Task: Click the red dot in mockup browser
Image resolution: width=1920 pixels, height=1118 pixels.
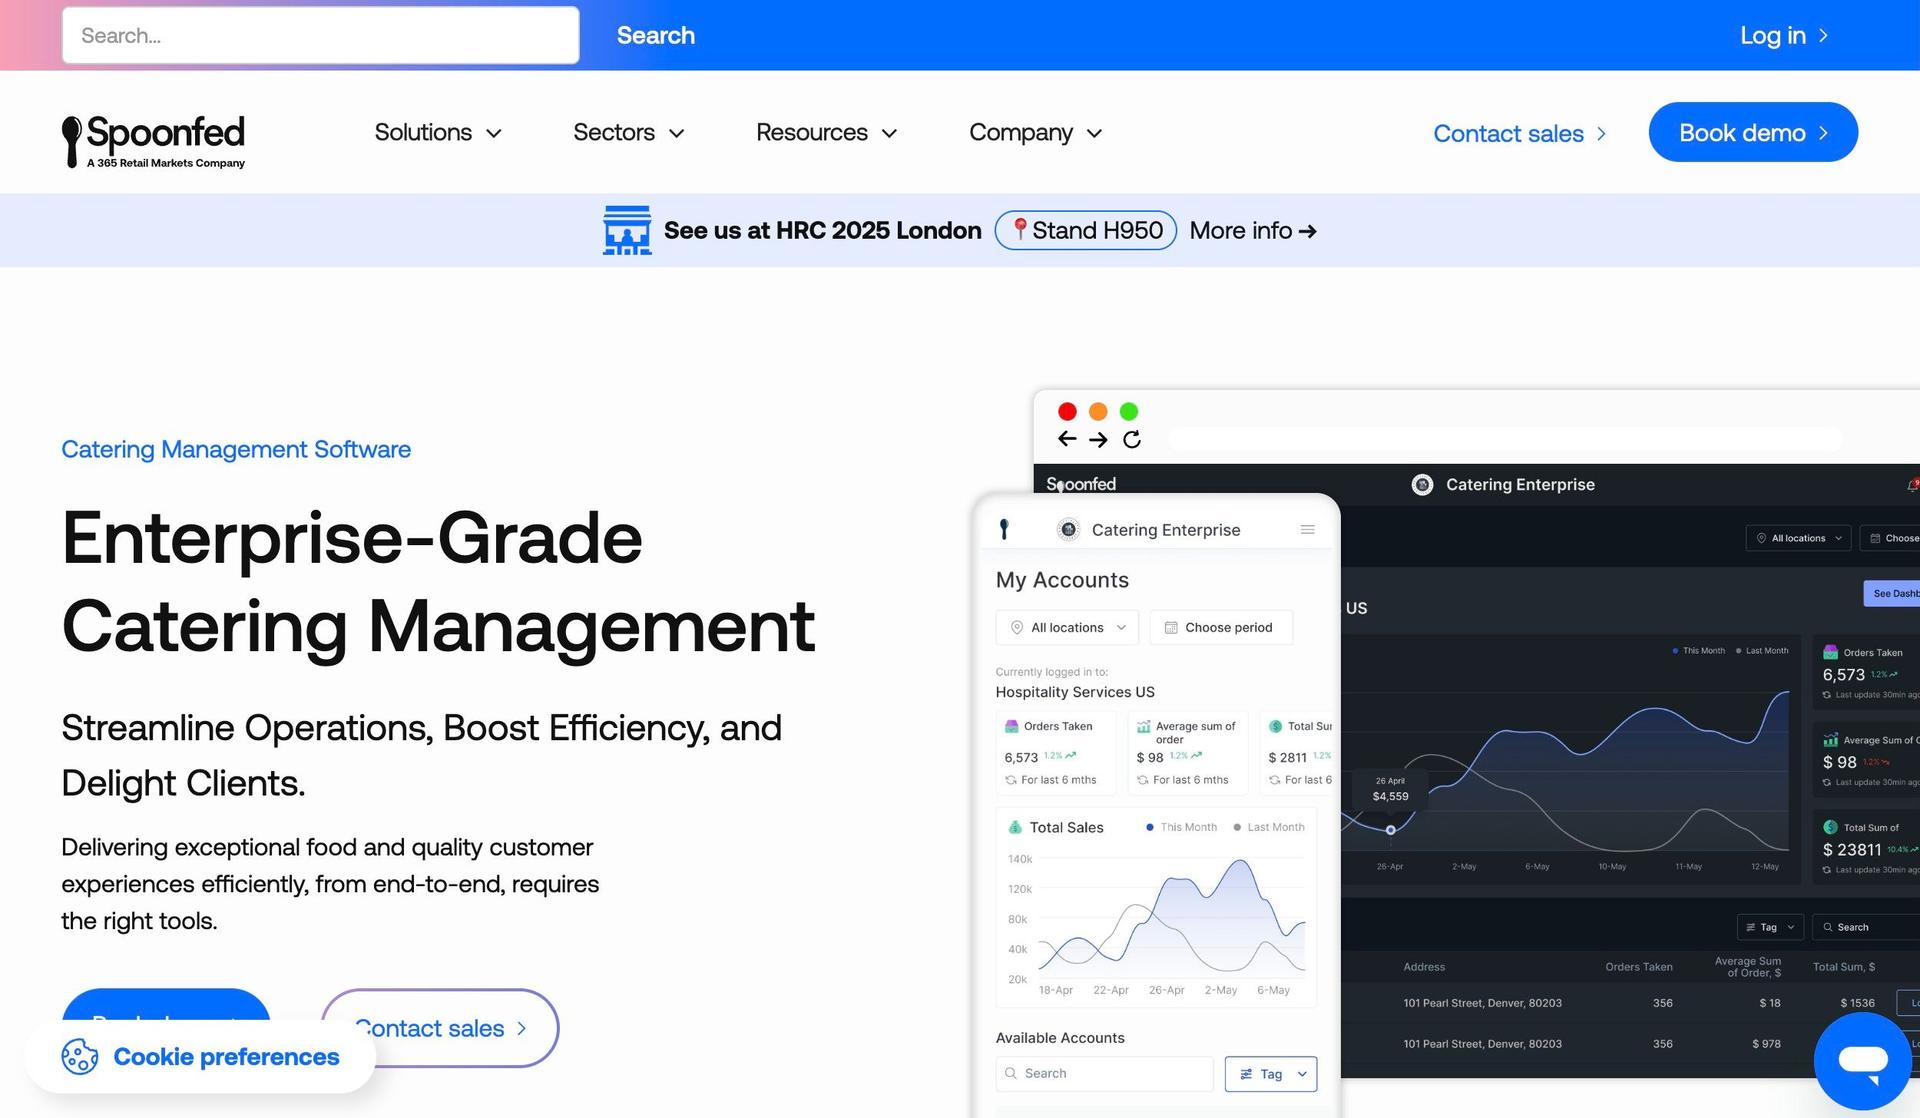Action: [x=1067, y=411]
